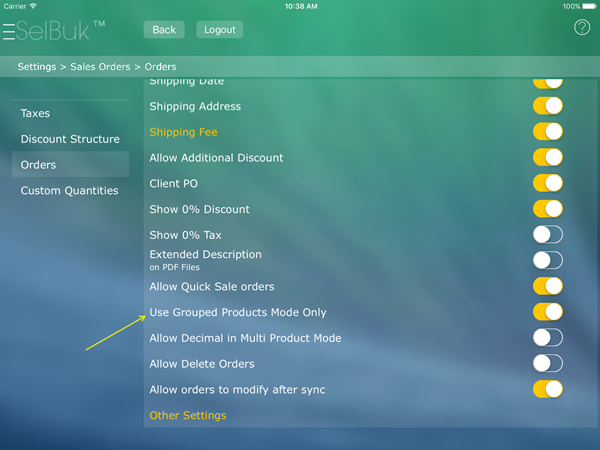Screen dimensions: 600x450
Task: Select Custom Quantities in sidebar
Action: 69,191
